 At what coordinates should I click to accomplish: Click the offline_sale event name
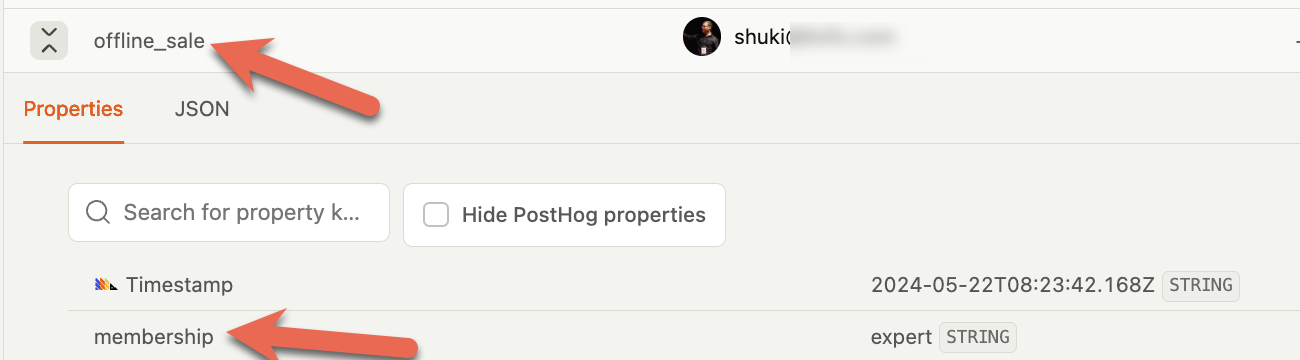click(149, 41)
